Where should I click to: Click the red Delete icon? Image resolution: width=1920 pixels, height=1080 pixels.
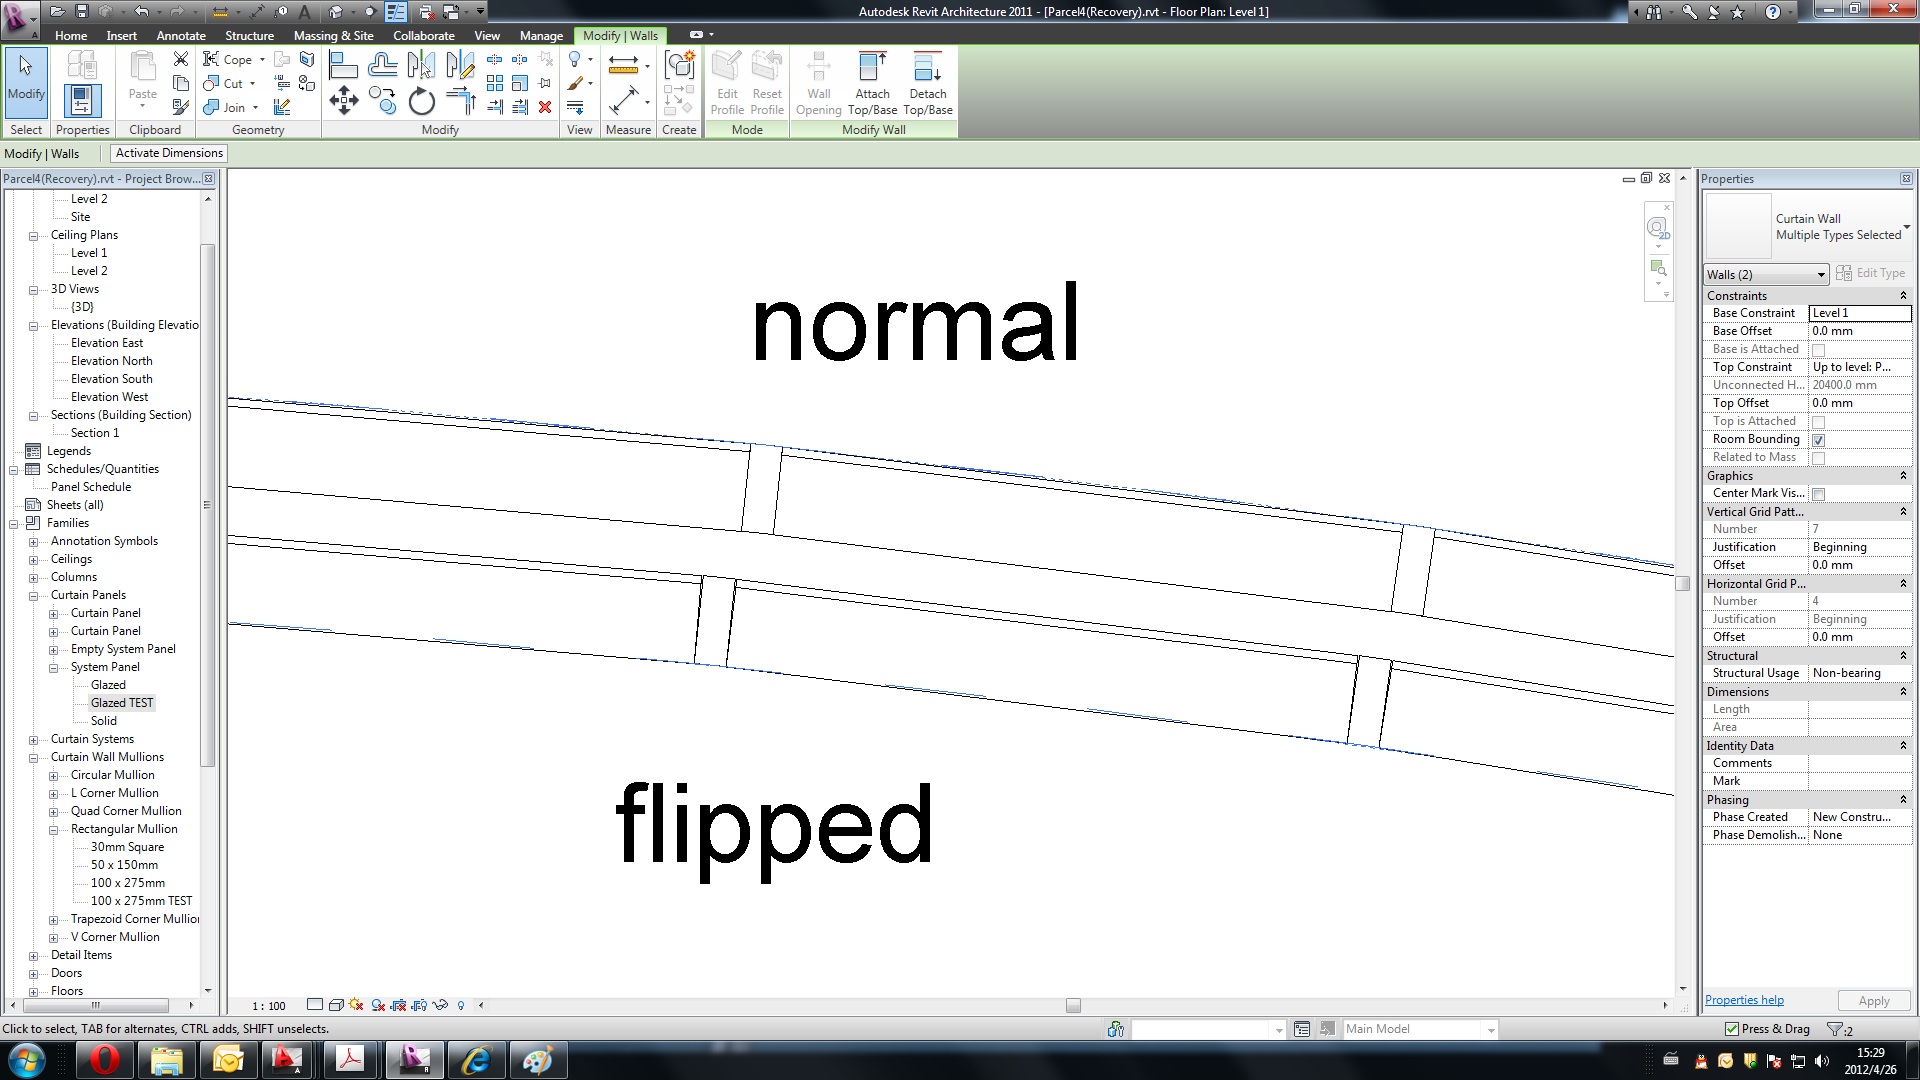[x=545, y=107]
